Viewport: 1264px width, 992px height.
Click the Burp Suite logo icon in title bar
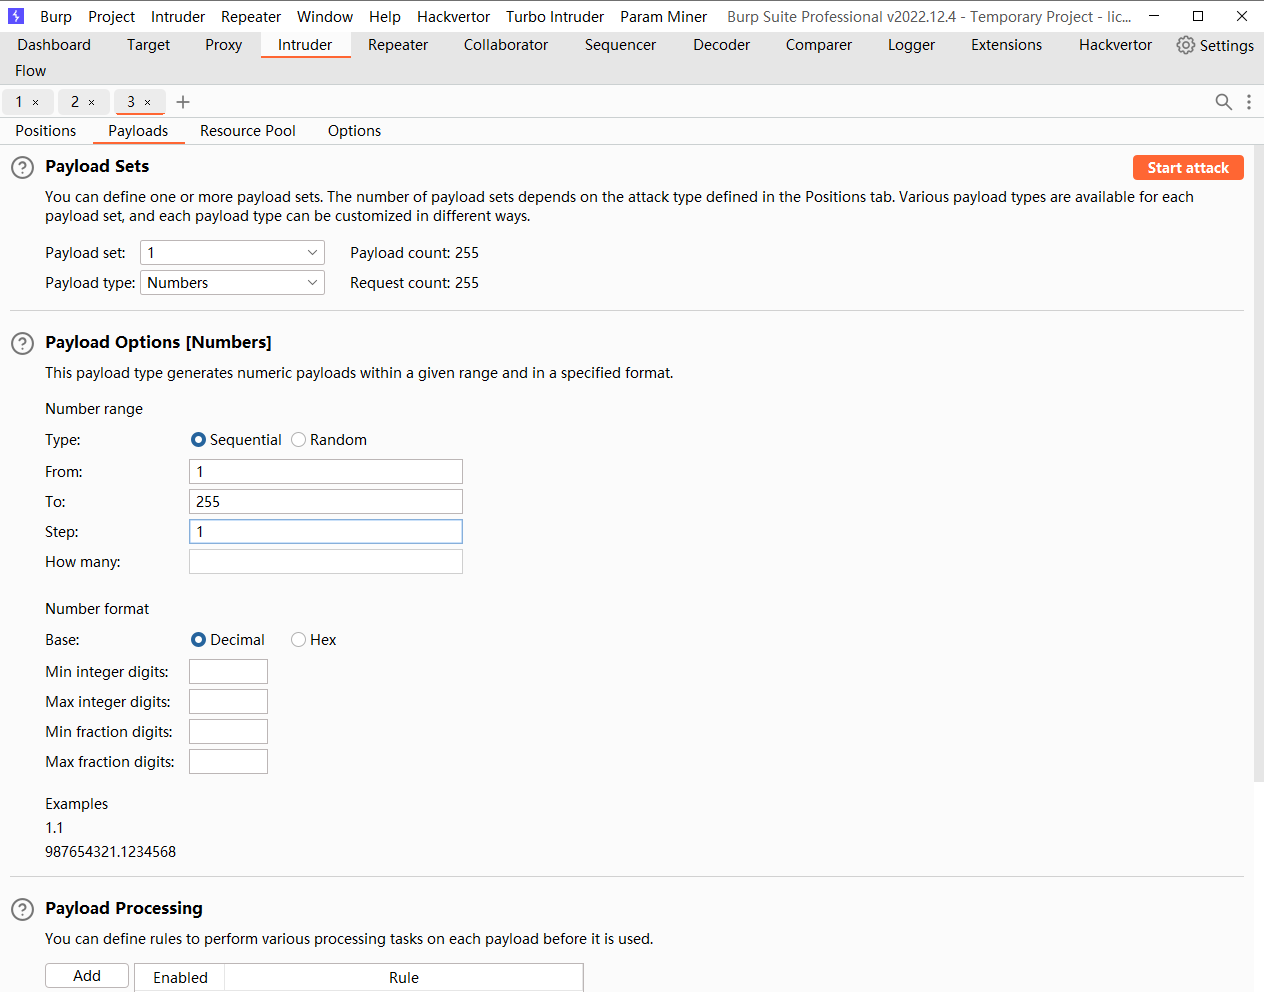(x=15, y=16)
